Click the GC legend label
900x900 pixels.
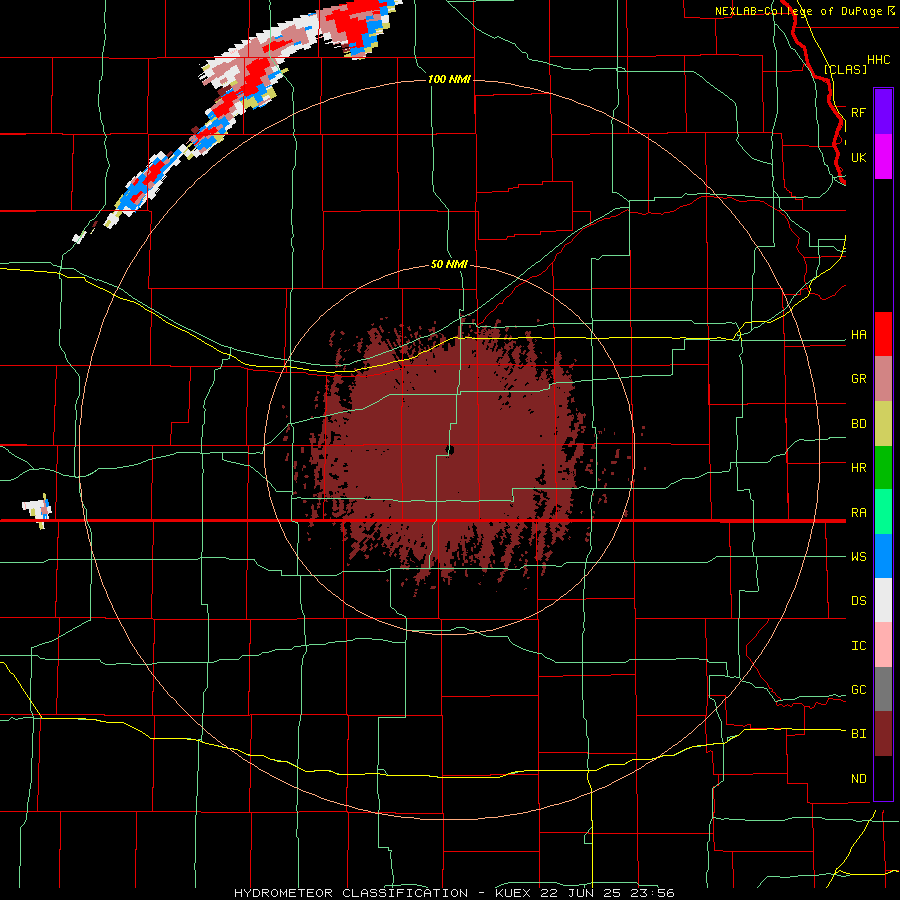(859, 690)
